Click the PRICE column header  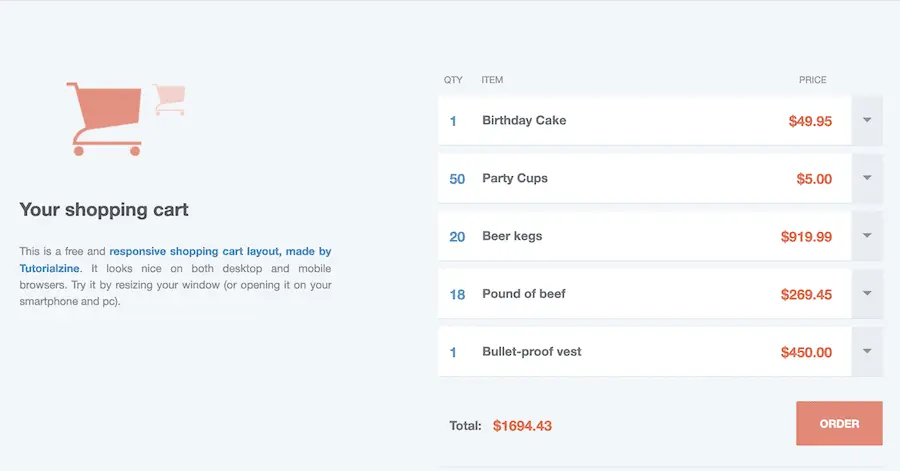(x=812, y=80)
